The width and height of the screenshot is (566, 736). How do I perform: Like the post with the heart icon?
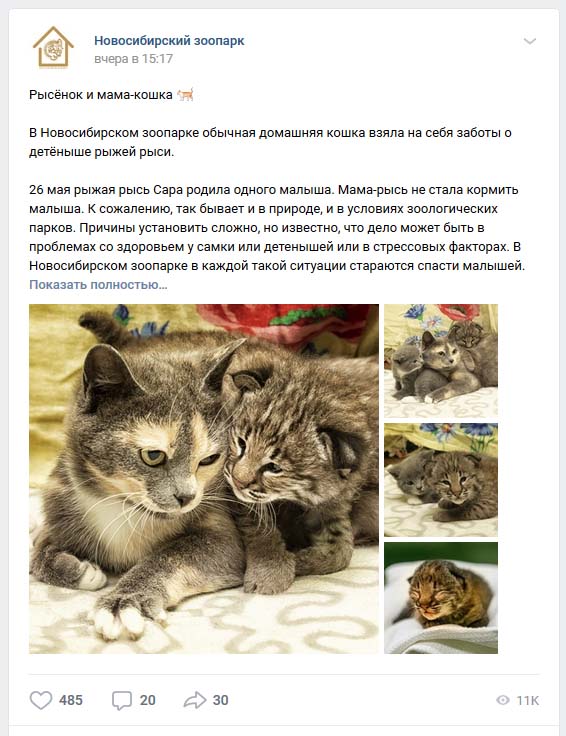pyautogui.click(x=41, y=700)
